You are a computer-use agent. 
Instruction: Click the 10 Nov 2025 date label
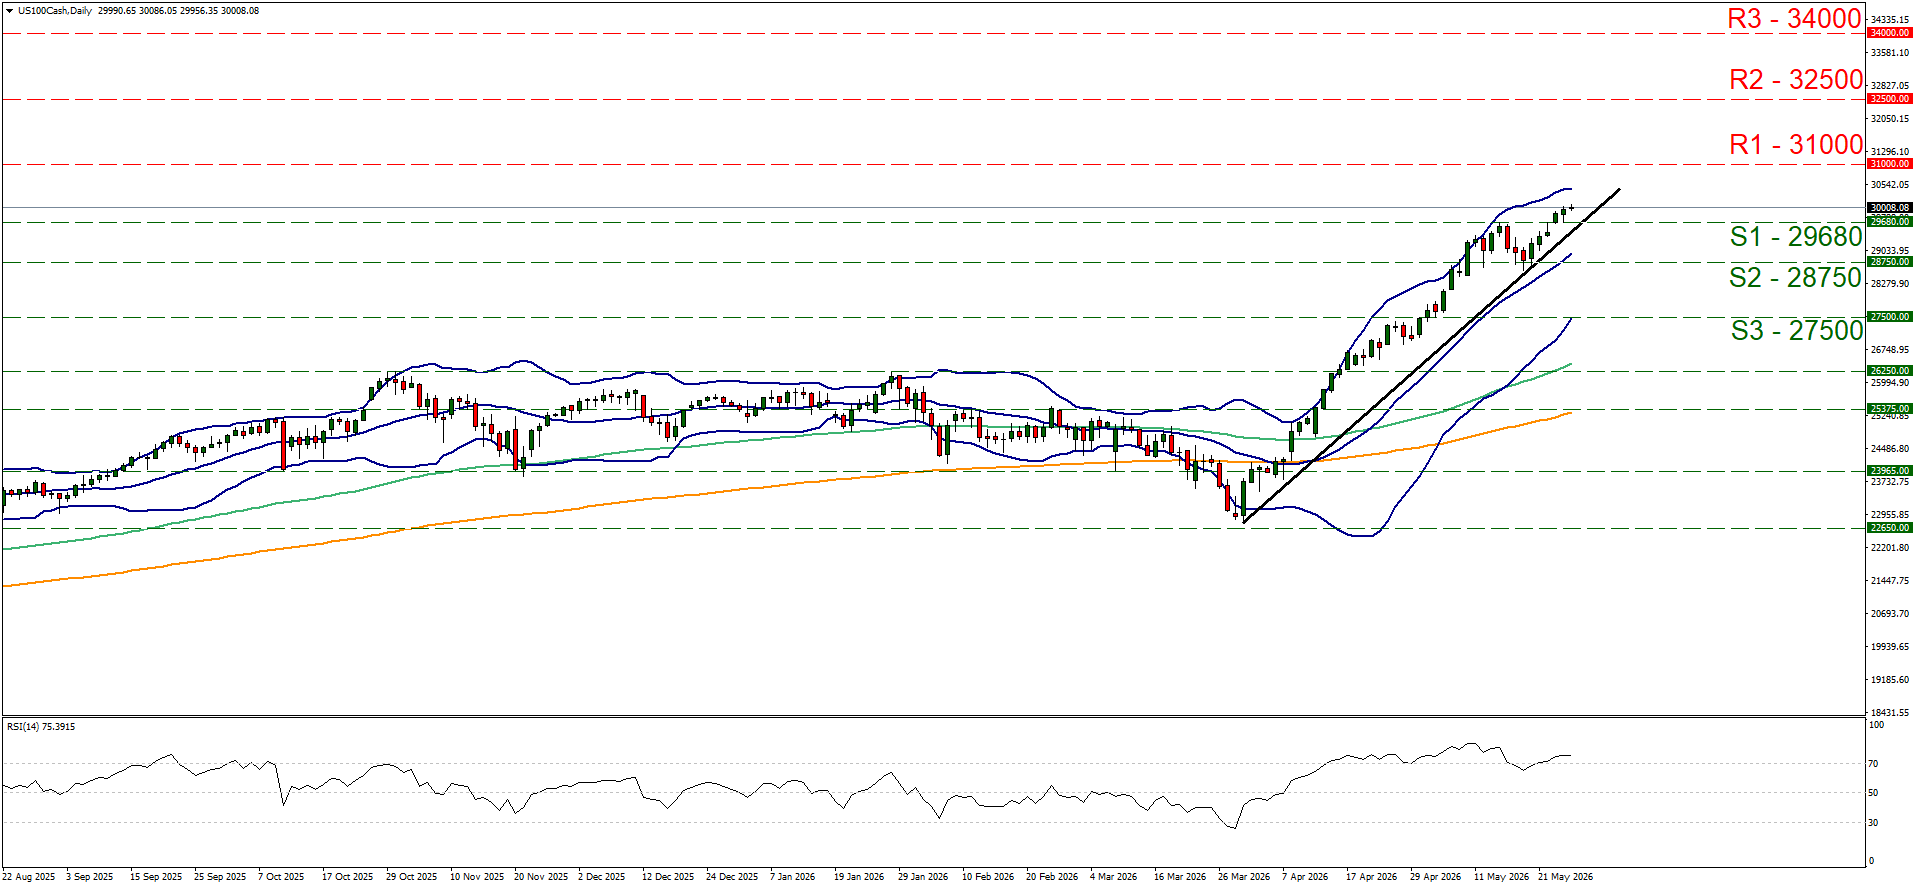(477, 877)
